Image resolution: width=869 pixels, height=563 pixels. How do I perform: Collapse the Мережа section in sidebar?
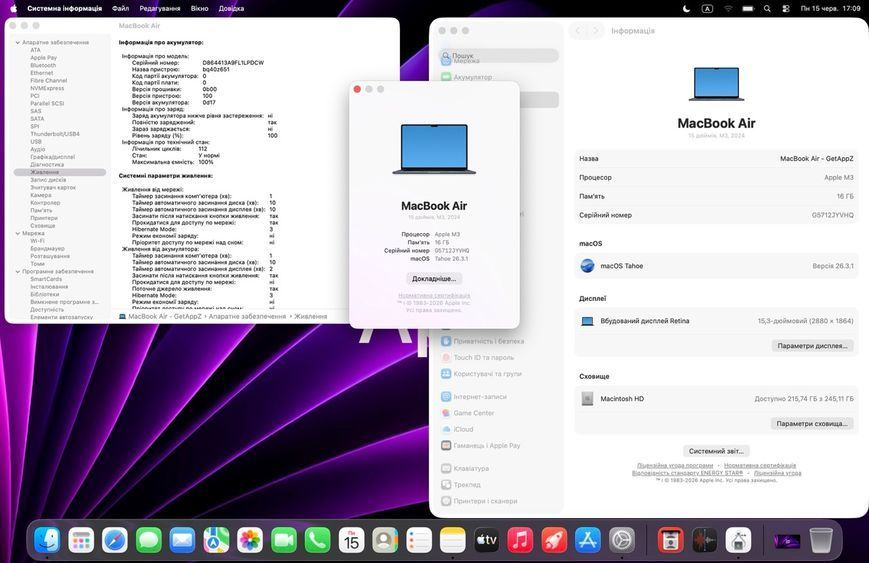(x=18, y=233)
